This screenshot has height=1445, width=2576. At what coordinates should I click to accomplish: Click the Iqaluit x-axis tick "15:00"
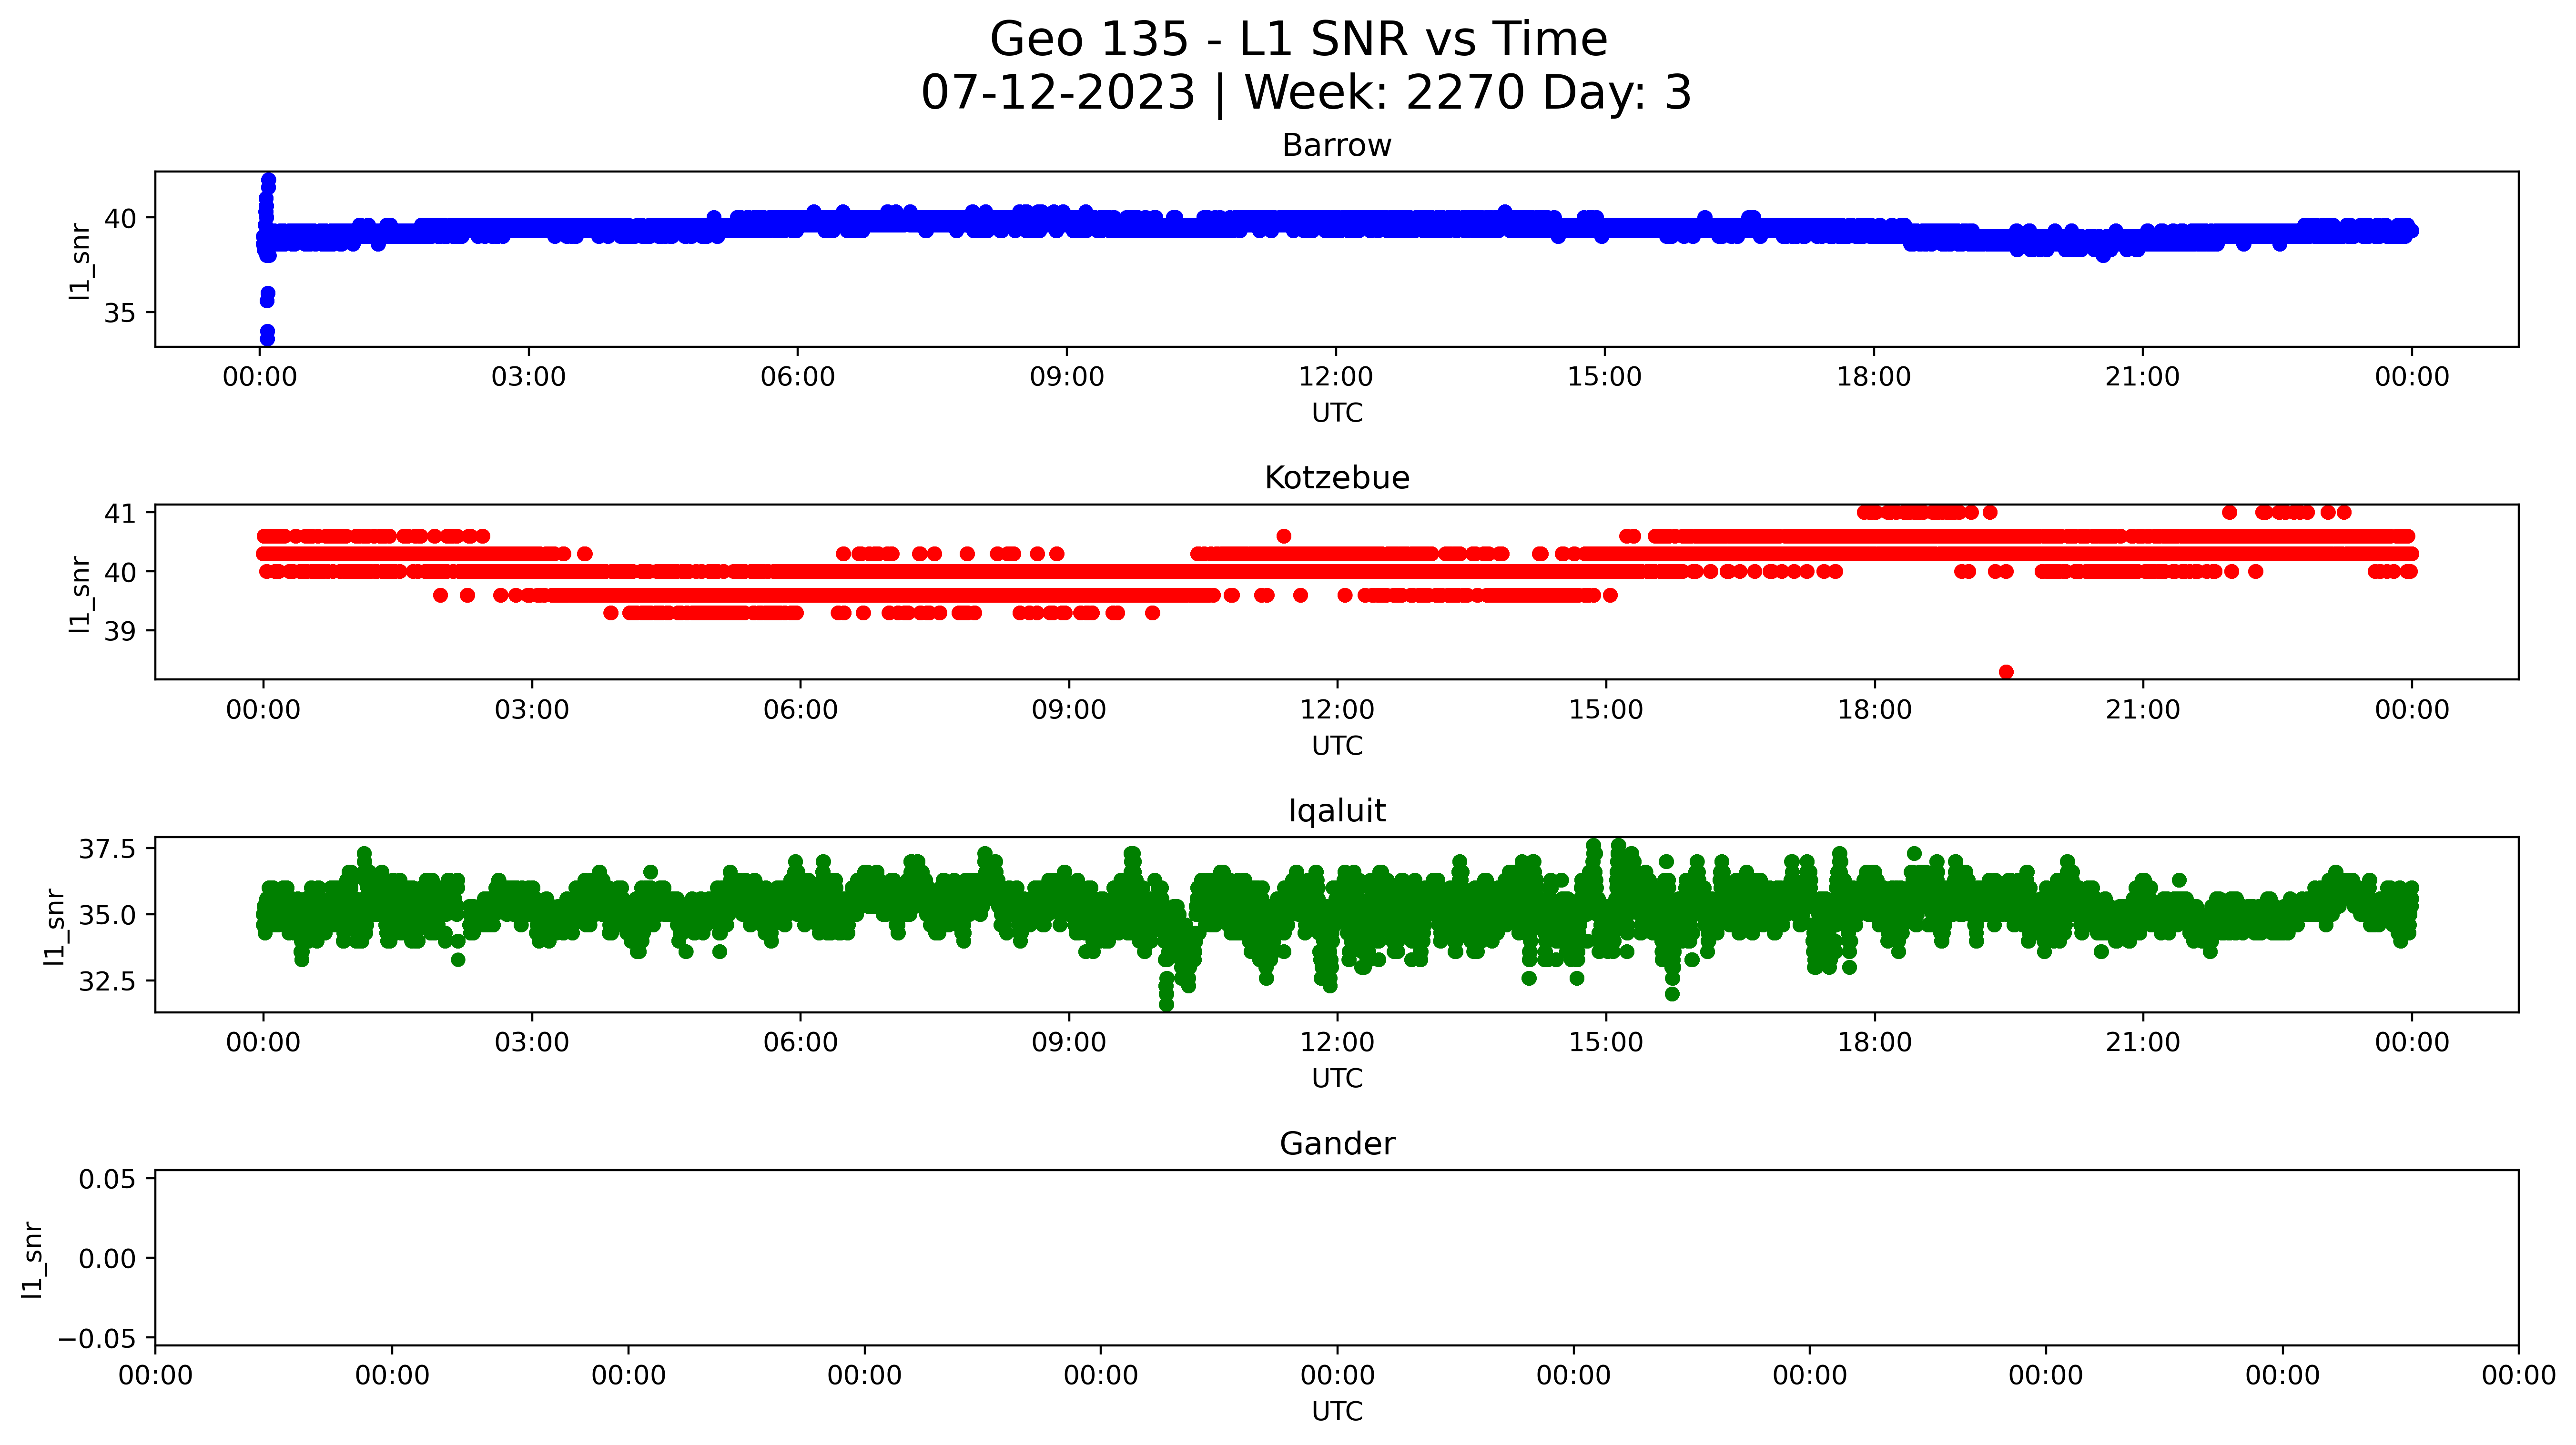tap(1606, 1042)
